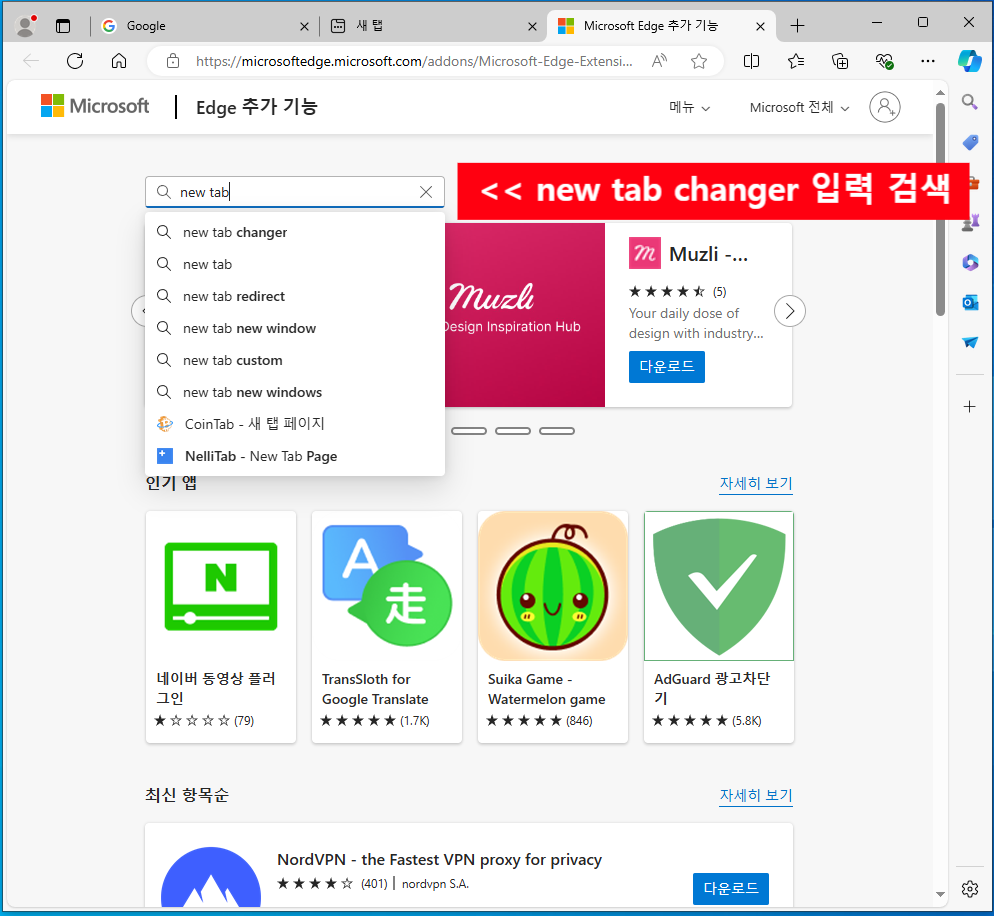Screen dimensions: 994x916
Task: Close the Google tab
Action: tap(304, 26)
